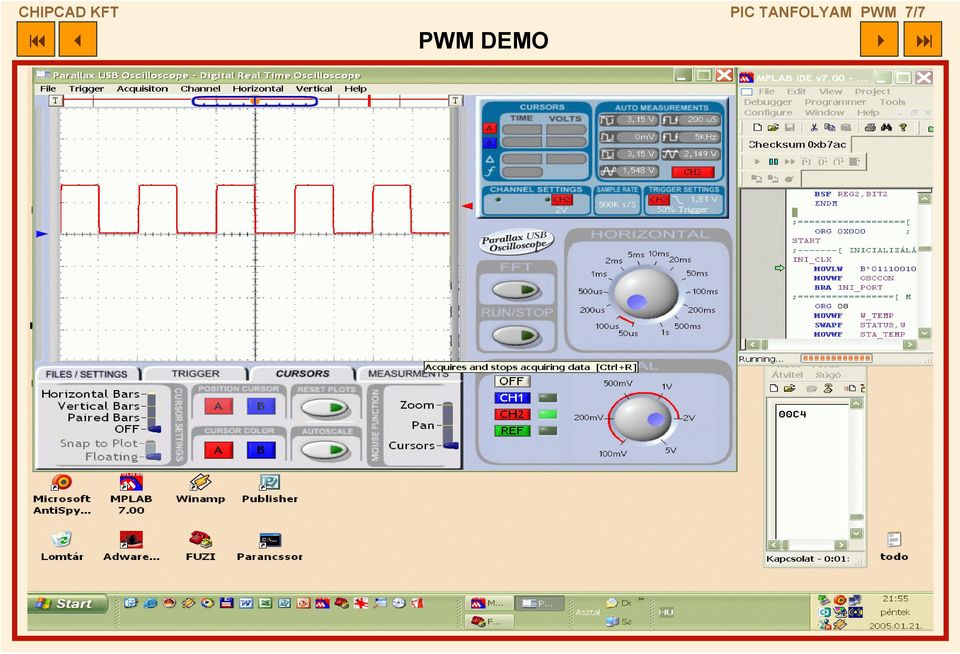This screenshot has height=654, width=960.
Task: Click the CH2 button in trigger settings
Action: point(659,200)
